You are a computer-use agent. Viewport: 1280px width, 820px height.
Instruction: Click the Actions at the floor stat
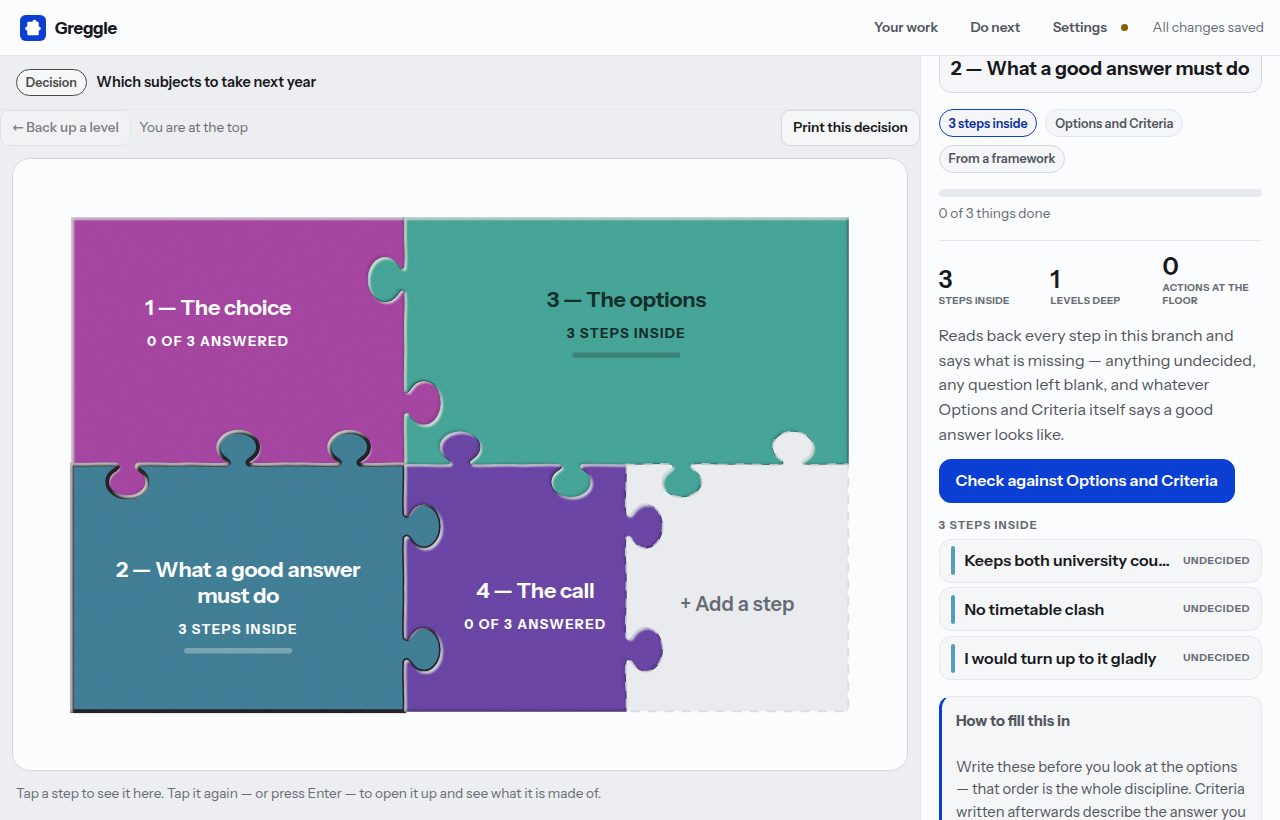1206,280
